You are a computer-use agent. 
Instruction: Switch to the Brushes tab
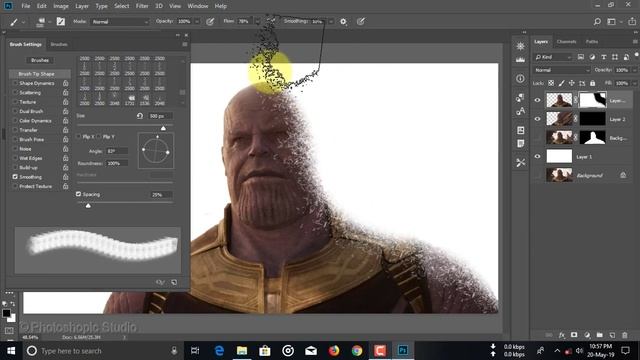[x=59, y=44]
